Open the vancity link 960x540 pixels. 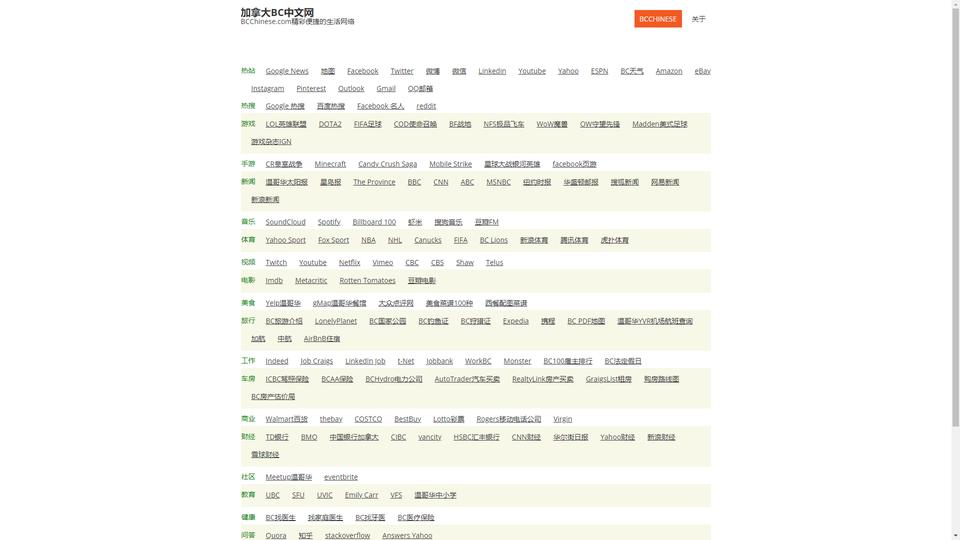[x=430, y=437]
